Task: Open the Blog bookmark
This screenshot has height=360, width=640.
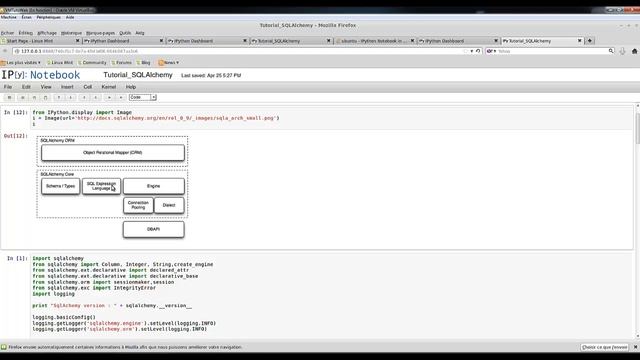Action: point(143,63)
